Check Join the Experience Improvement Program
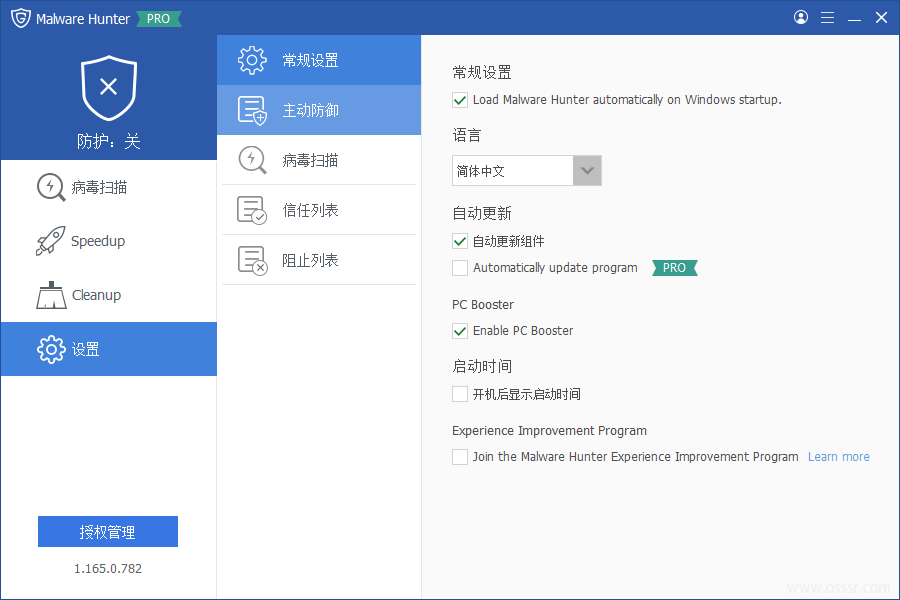 tap(460, 456)
